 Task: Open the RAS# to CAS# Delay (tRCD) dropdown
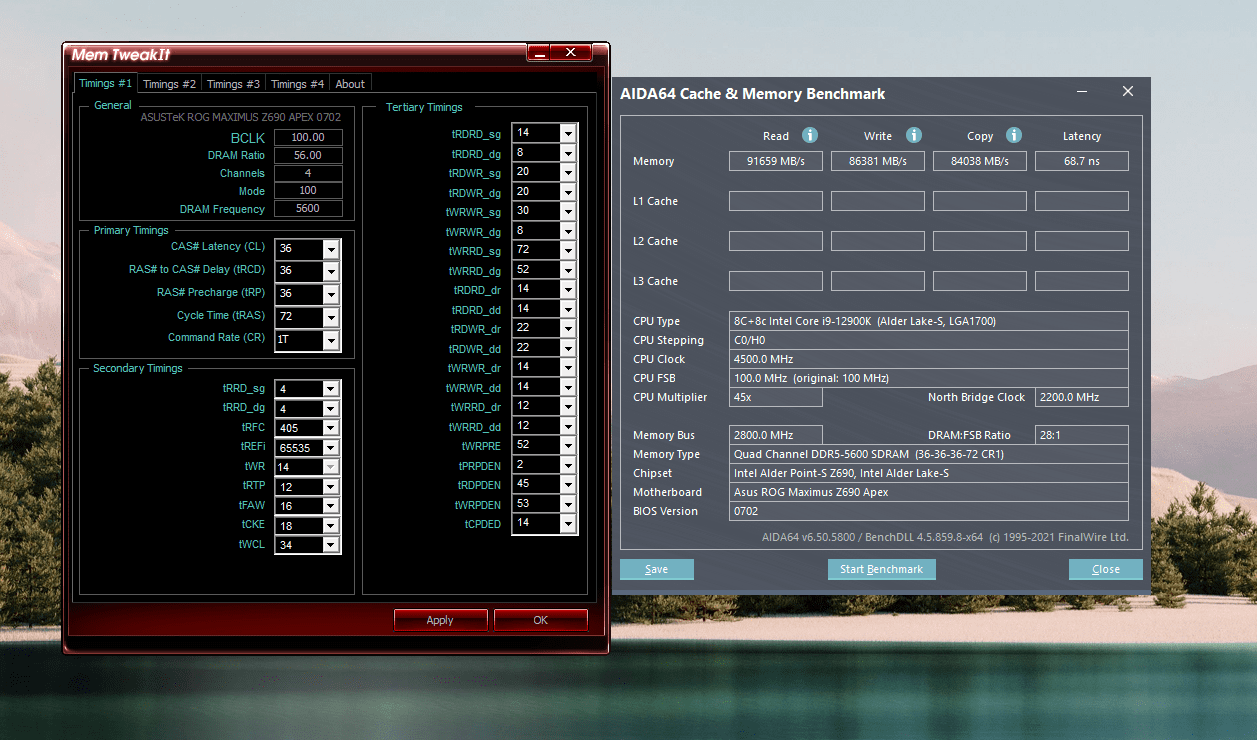click(331, 272)
